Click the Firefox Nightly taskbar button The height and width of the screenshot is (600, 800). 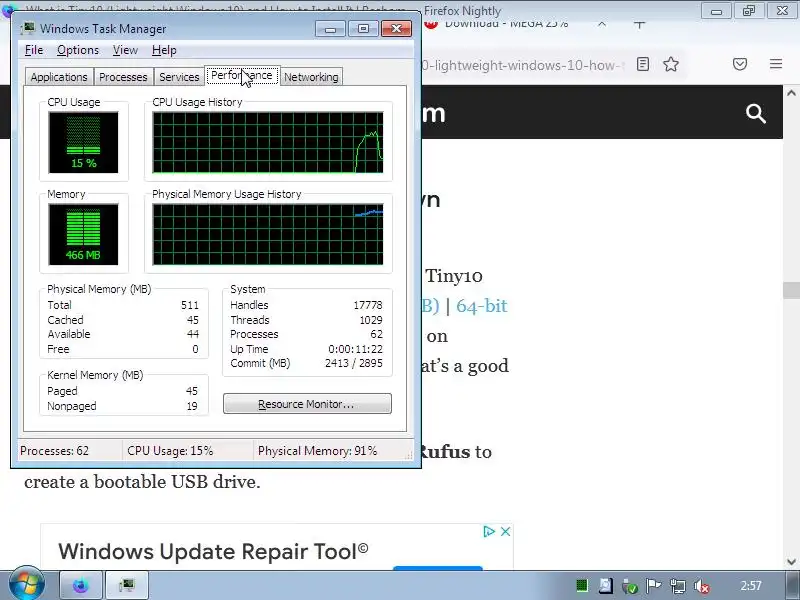click(81, 585)
